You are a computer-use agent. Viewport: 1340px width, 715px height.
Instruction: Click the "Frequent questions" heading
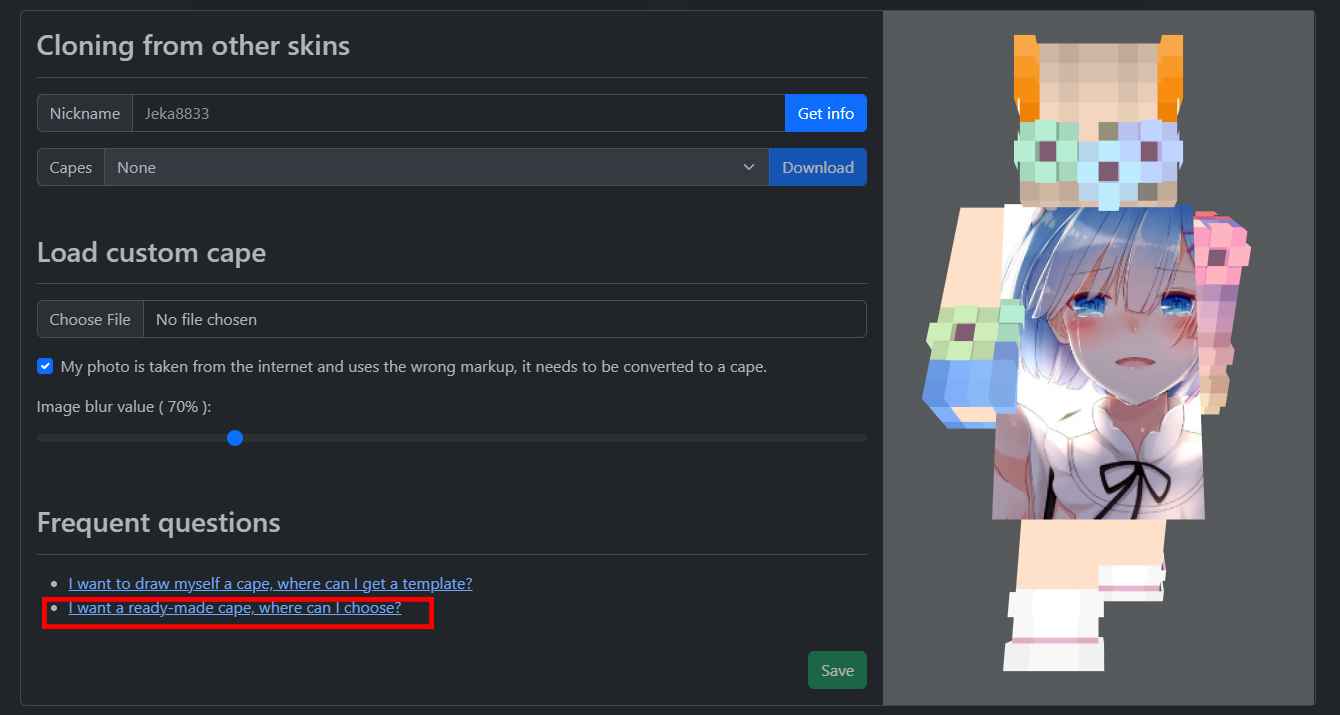point(158,522)
